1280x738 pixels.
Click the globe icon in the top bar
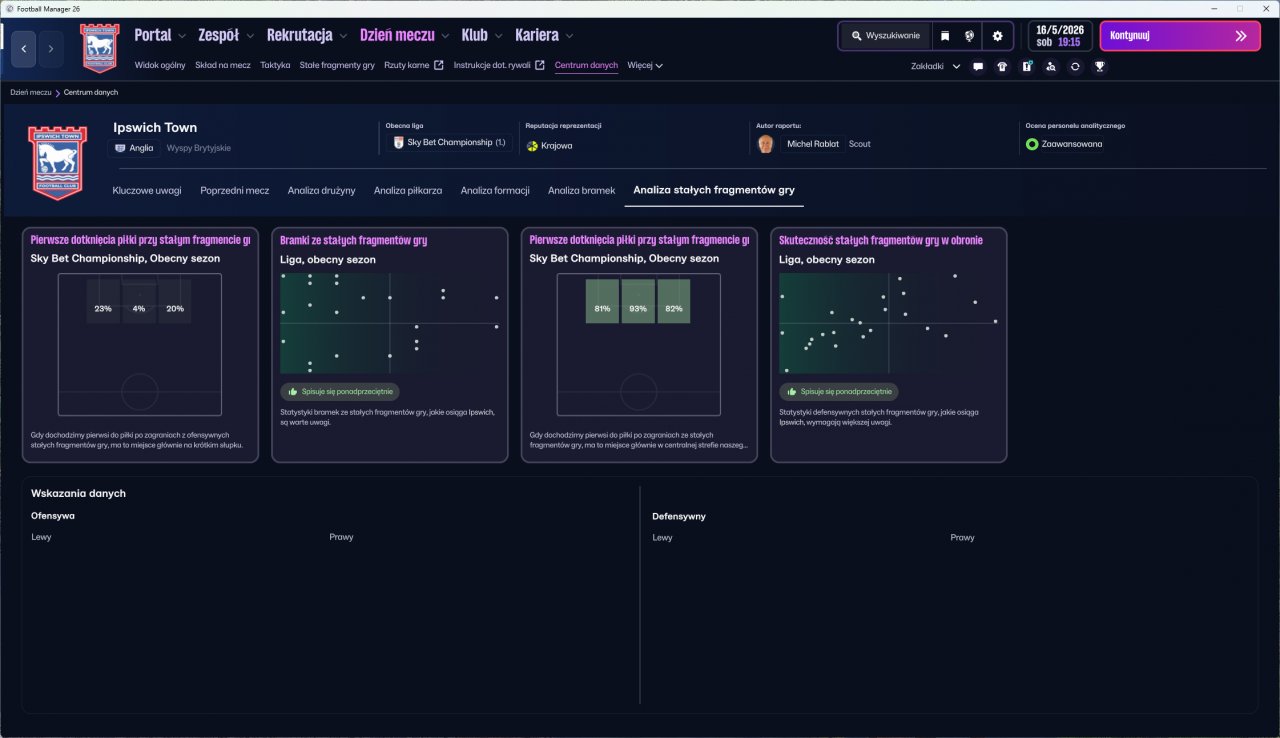pyautogui.click(x=970, y=36)
